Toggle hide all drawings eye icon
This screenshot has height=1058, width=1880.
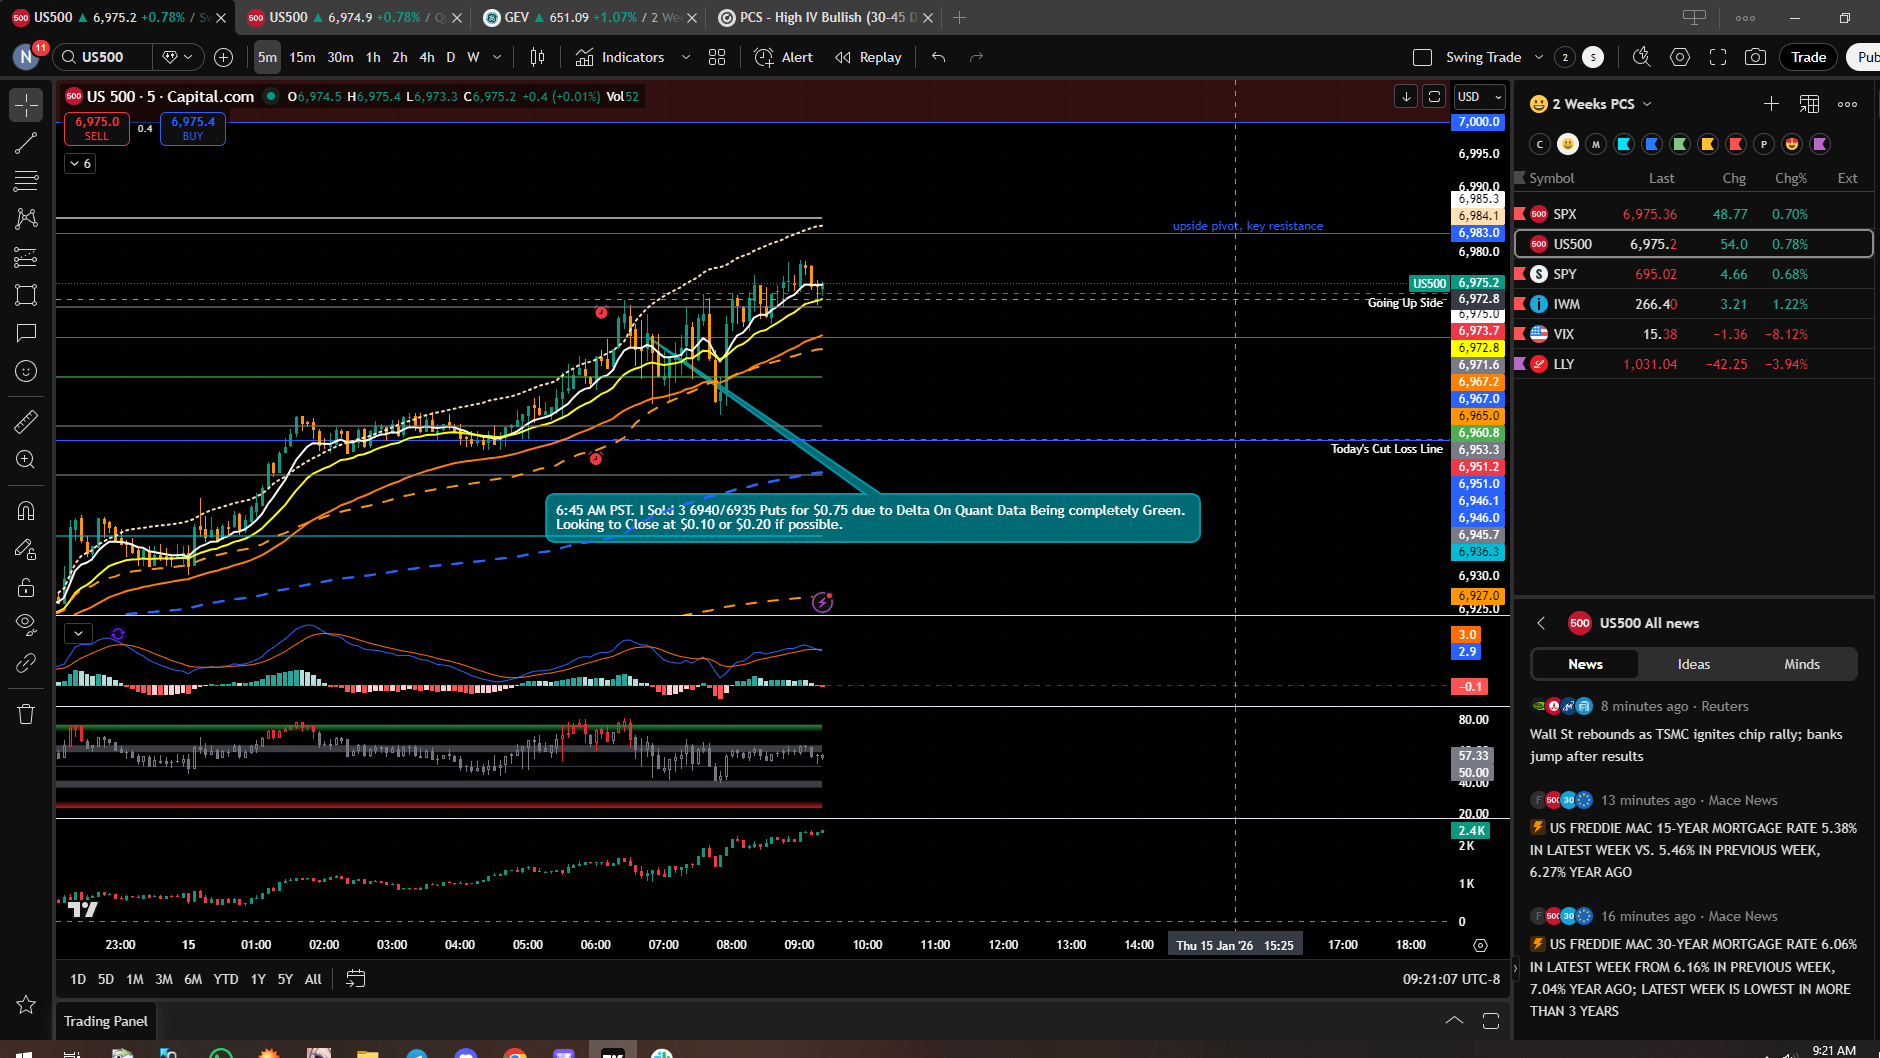click(26, 625)
